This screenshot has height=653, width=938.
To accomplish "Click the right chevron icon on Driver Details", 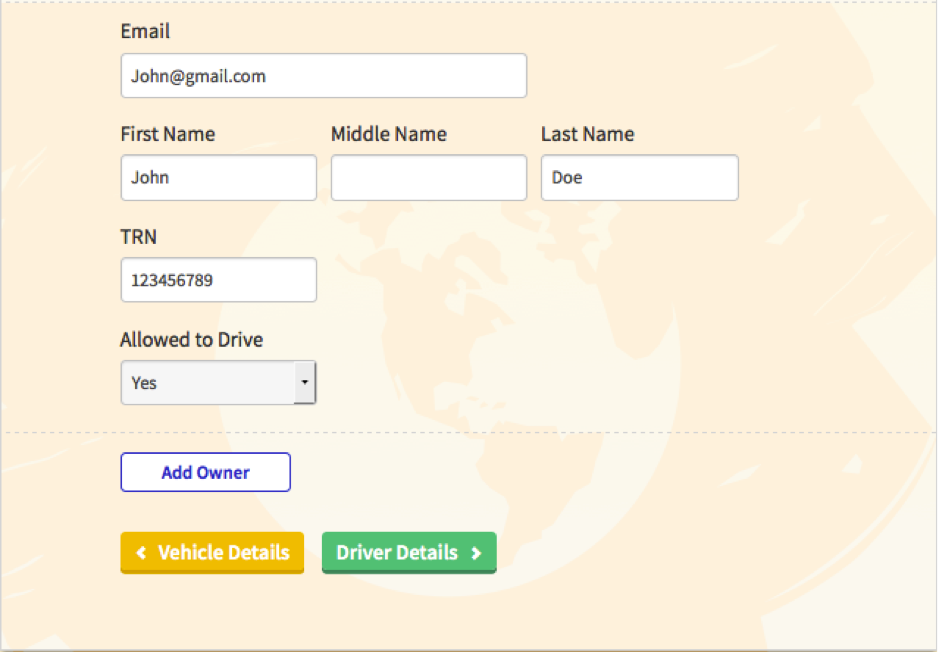I will tap(477, 553).
